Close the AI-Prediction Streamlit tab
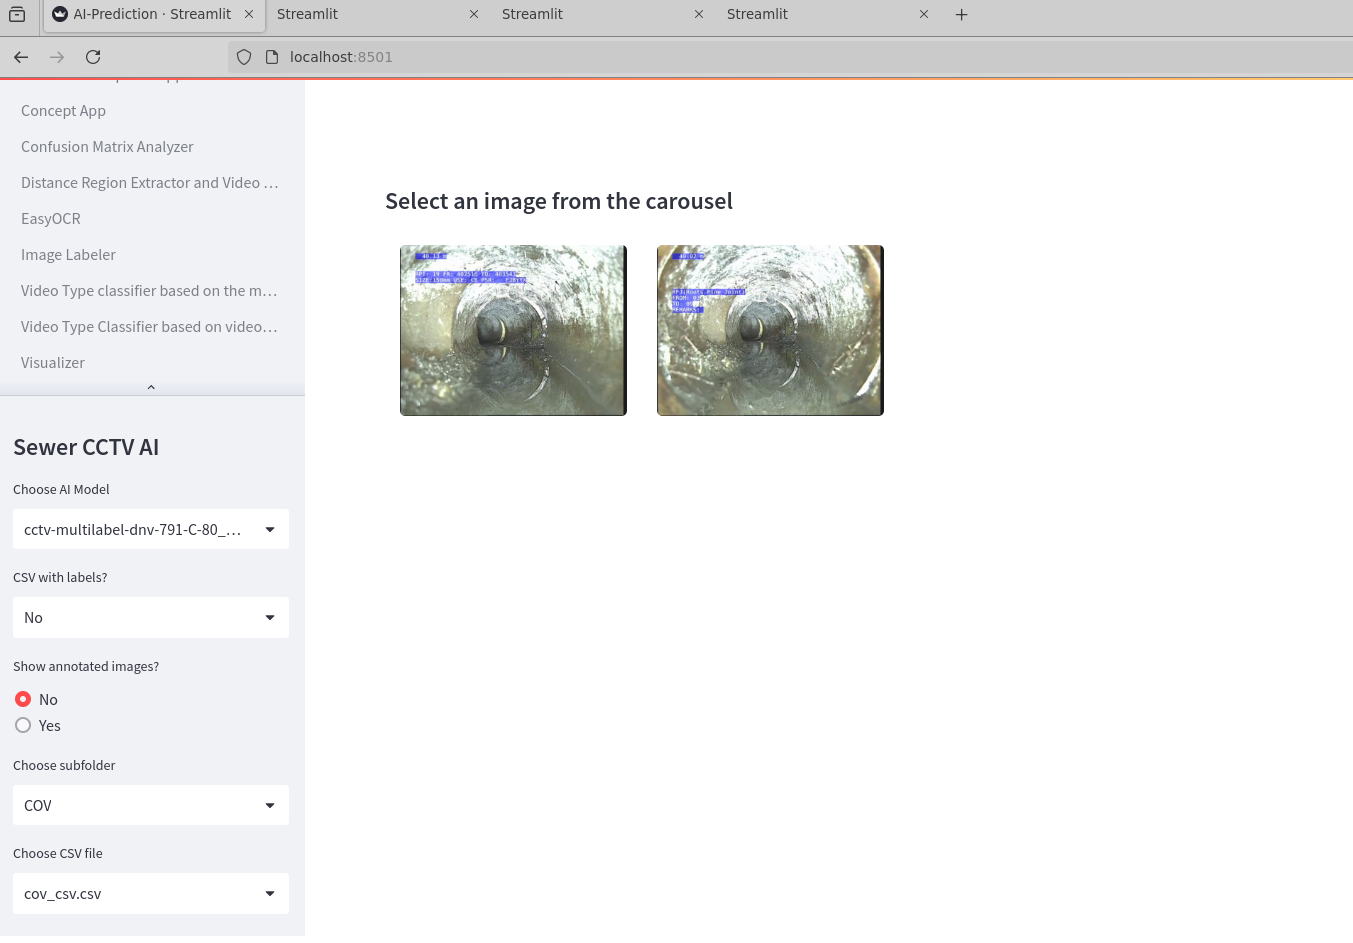This screenshot has height=943, width=1353. tap(249, 14)
